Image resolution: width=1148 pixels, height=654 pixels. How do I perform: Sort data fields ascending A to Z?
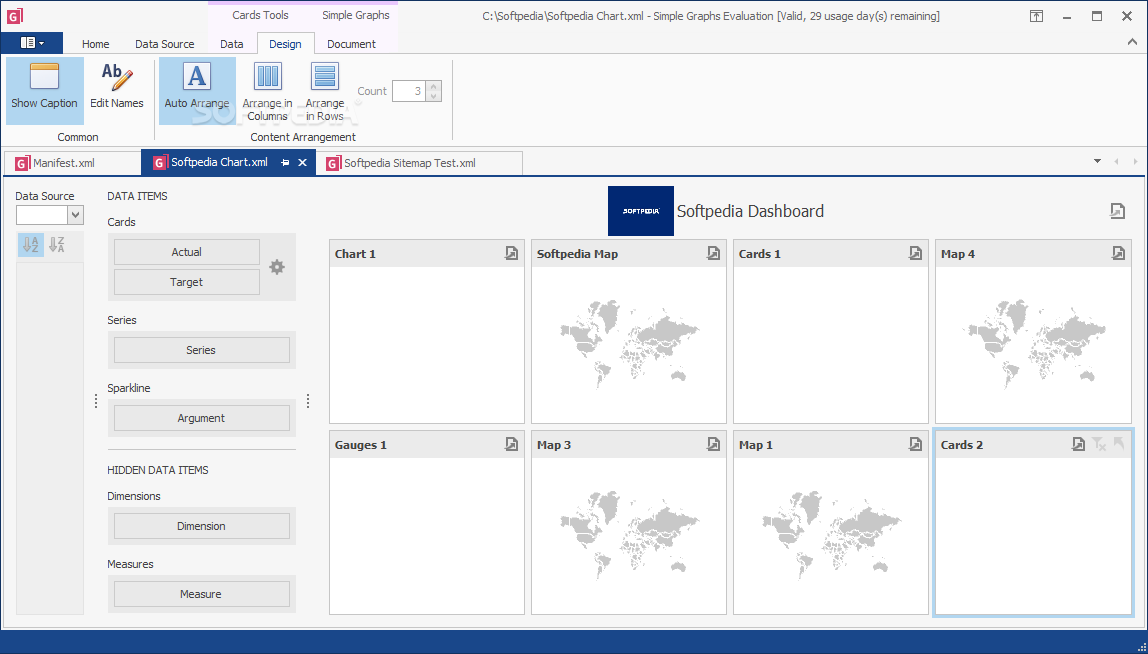tap(31, 245)
